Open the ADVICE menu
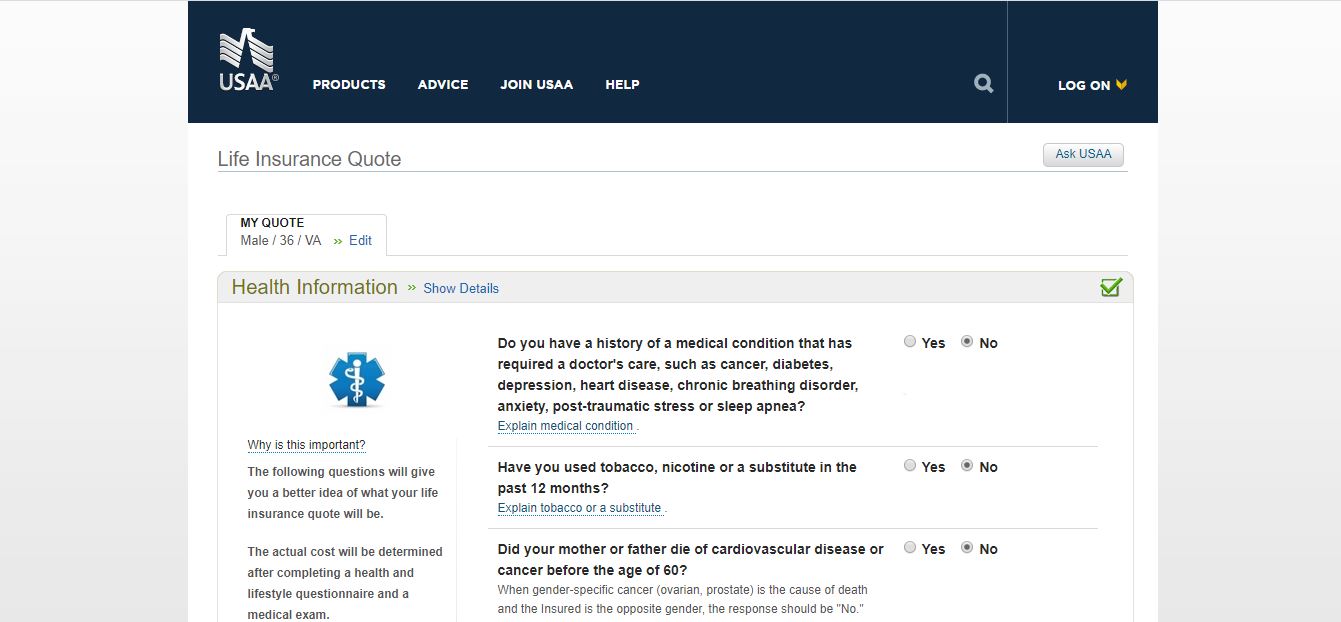Screen dimensions: 1341x622 442,85
